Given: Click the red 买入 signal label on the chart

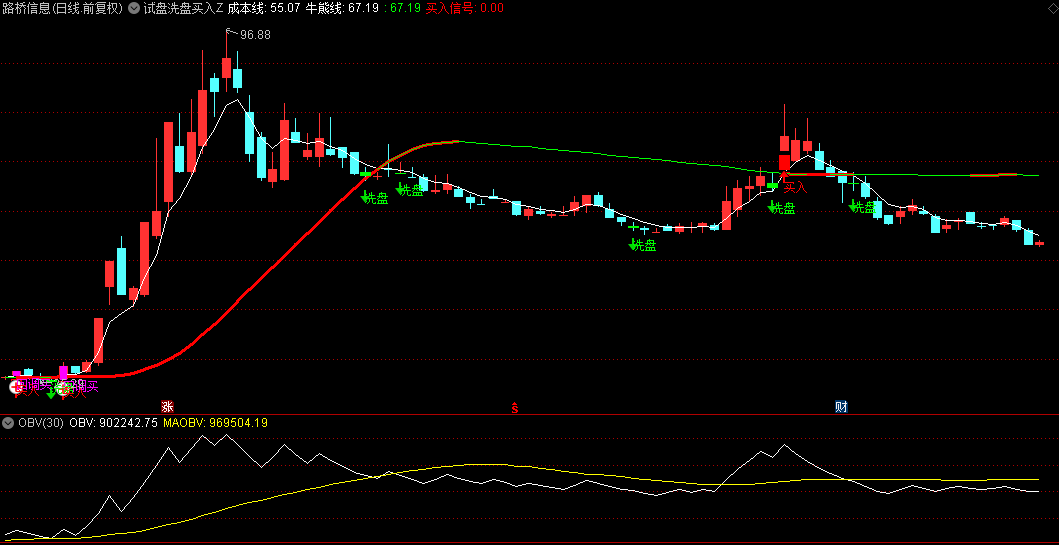Looking at the screenshot, I should click(795, 188).
